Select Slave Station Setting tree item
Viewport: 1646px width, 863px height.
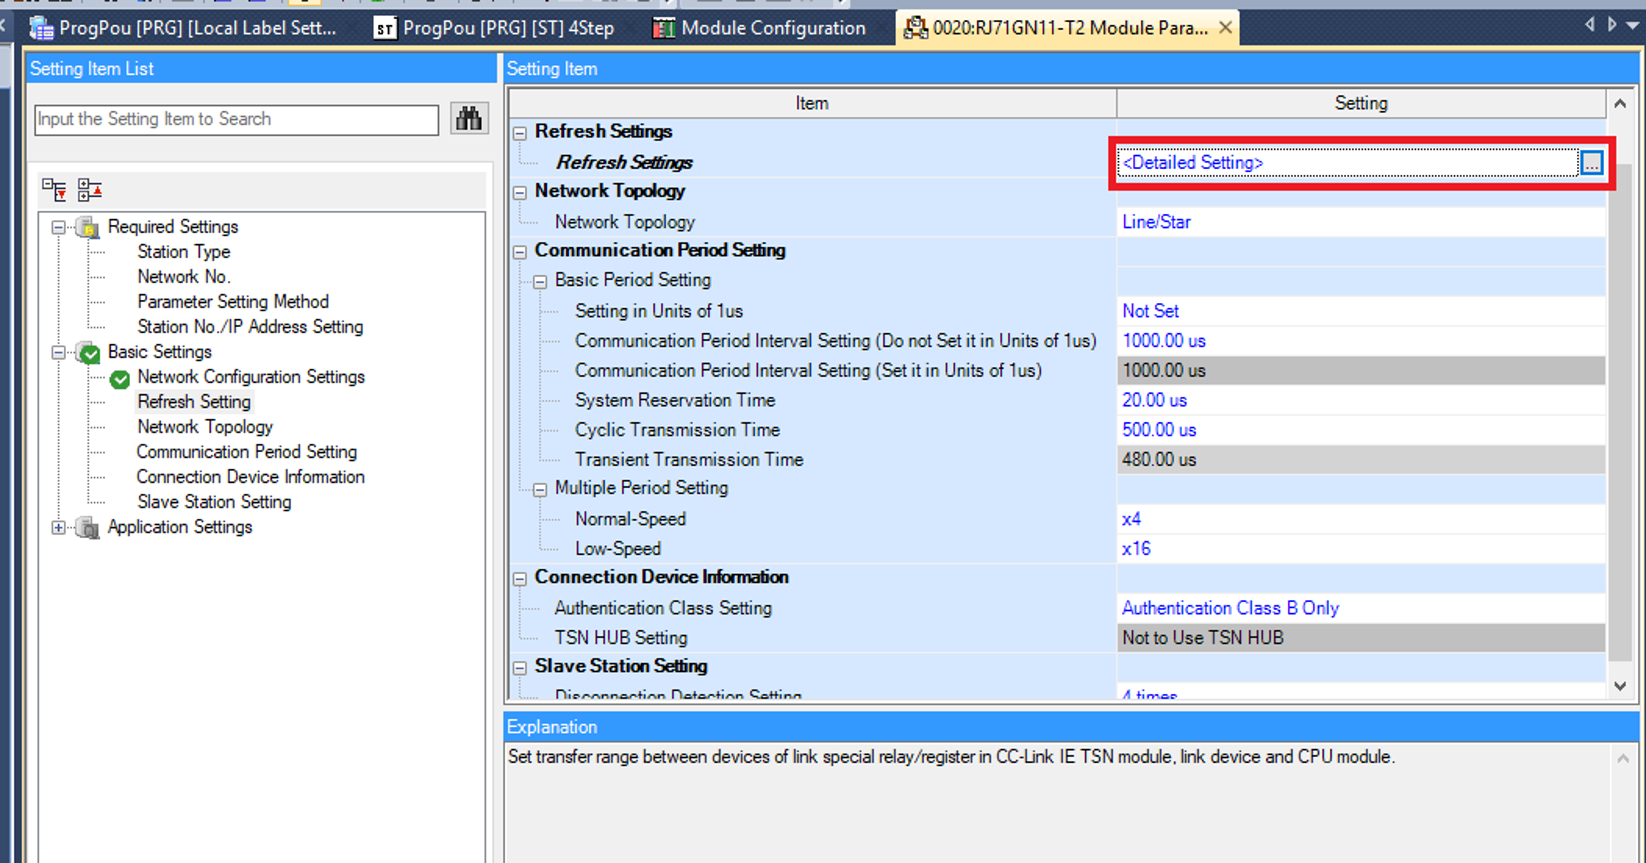coord(214,502)
